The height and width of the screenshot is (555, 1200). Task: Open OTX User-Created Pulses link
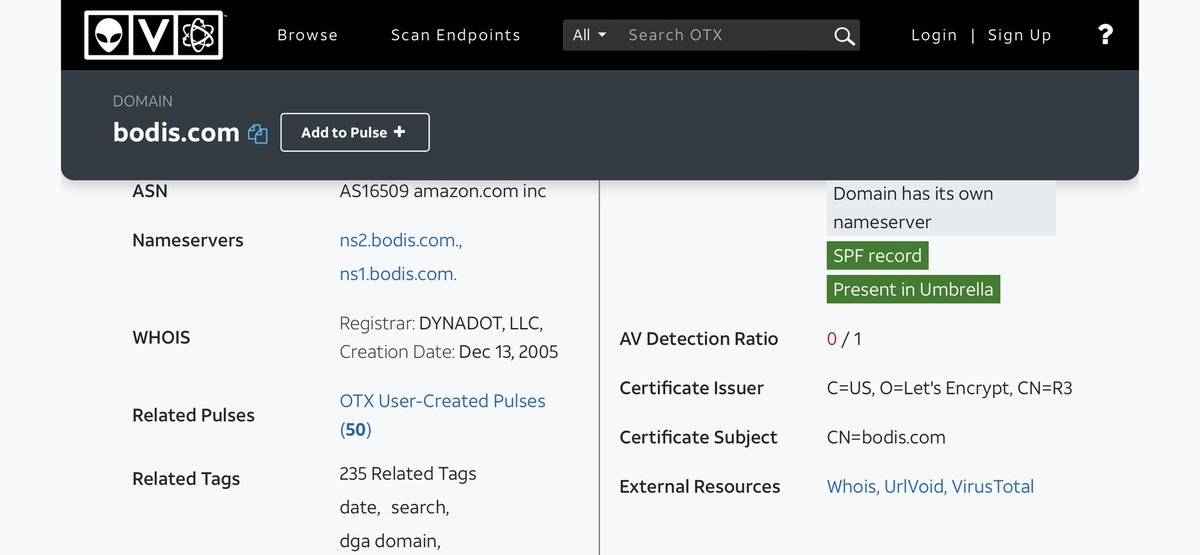point(442,401)
